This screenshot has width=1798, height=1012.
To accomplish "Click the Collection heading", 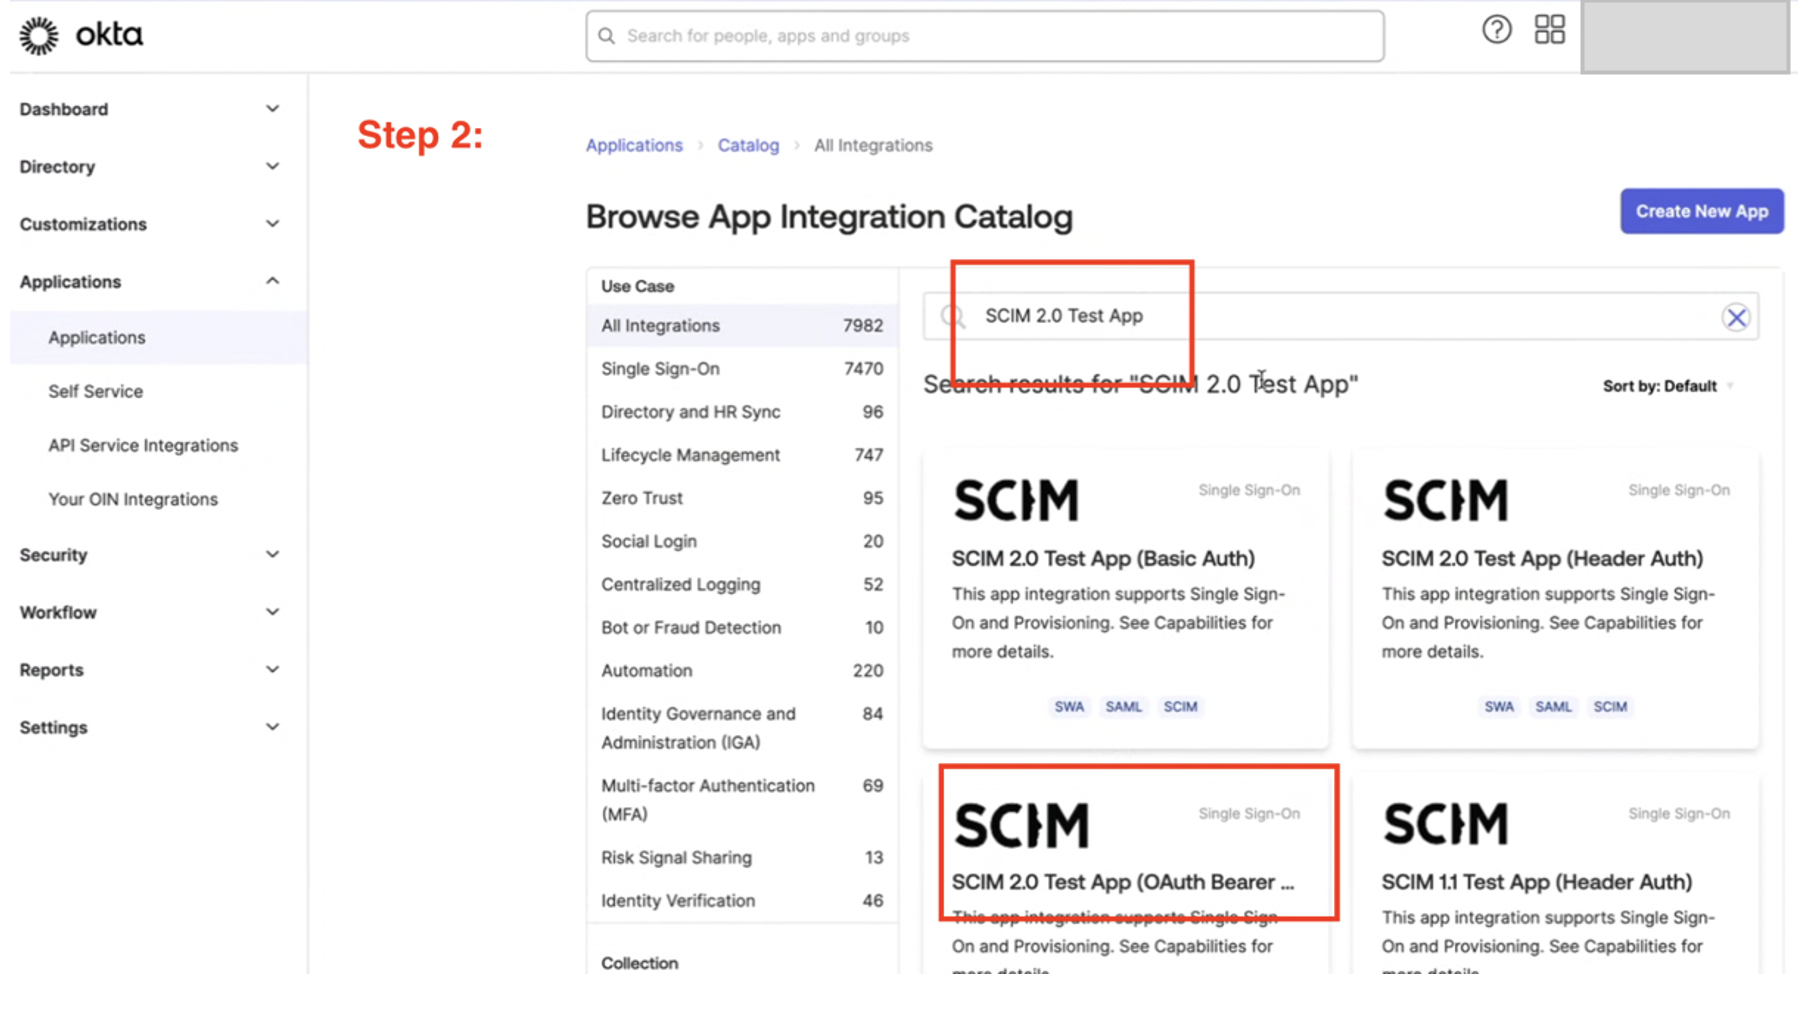I will [639, 963].
